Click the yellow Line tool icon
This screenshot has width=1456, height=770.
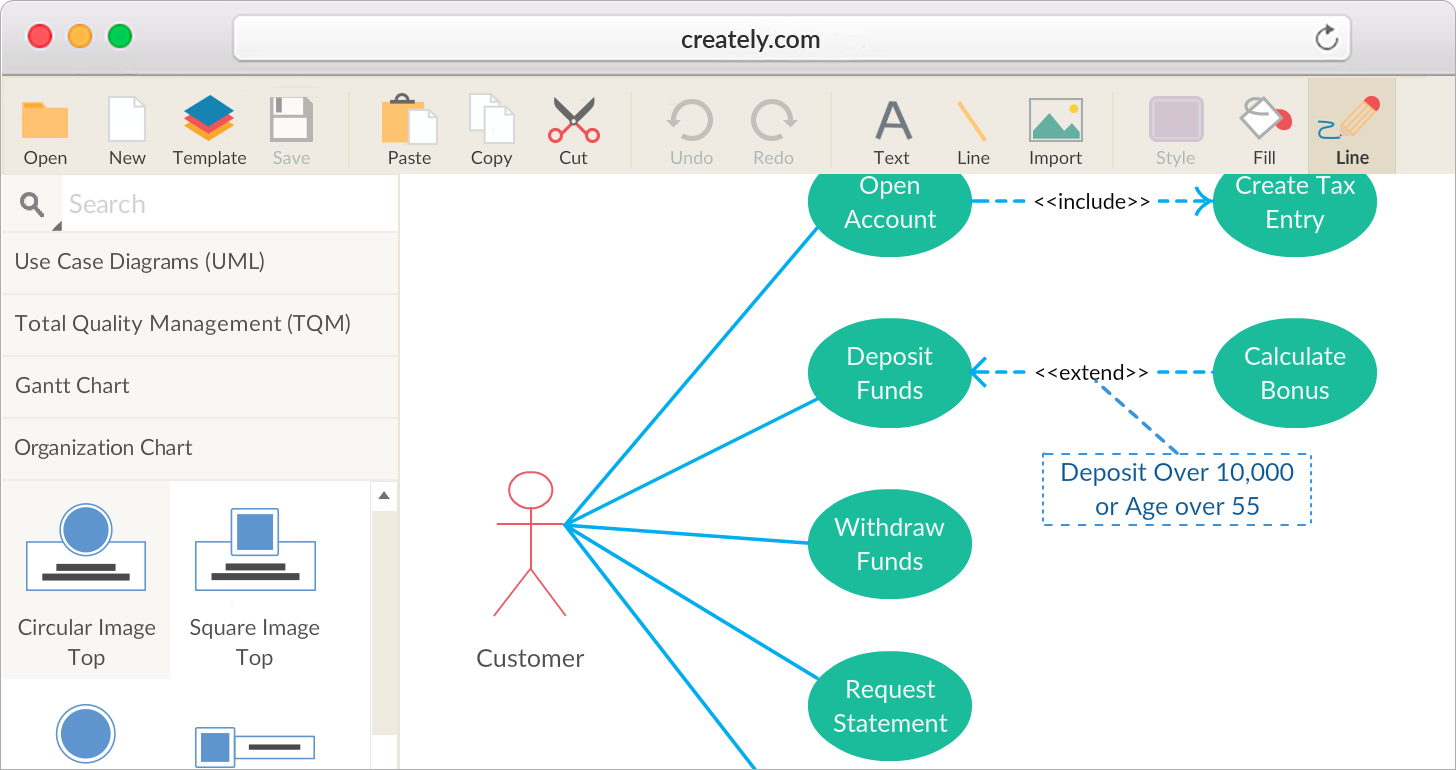(x=972, y=121)
